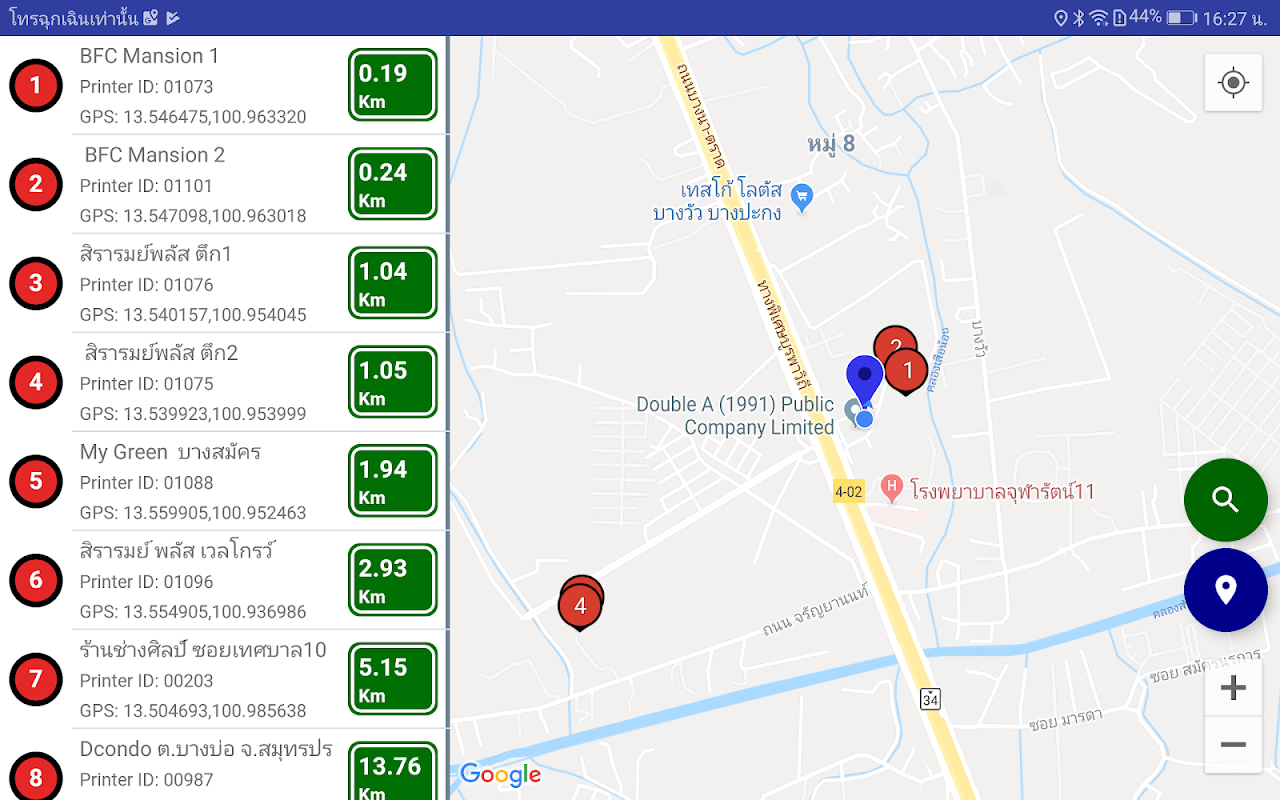This screenshot has width=1280, height=800.
Task: Open the green search floating button
Action: click(1226, 500)
